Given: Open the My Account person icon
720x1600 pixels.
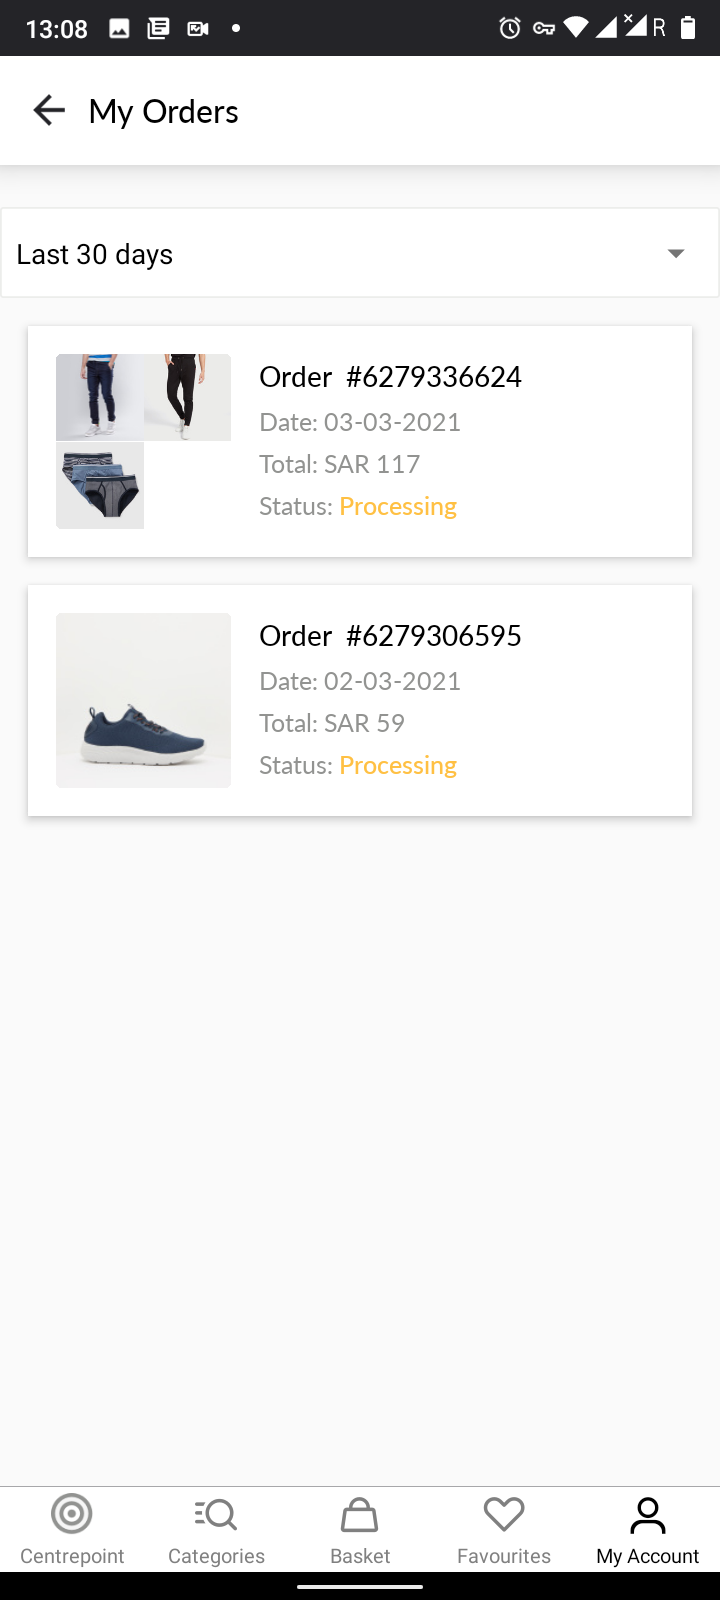Looking at the screenshot, I should (648, 1514).
